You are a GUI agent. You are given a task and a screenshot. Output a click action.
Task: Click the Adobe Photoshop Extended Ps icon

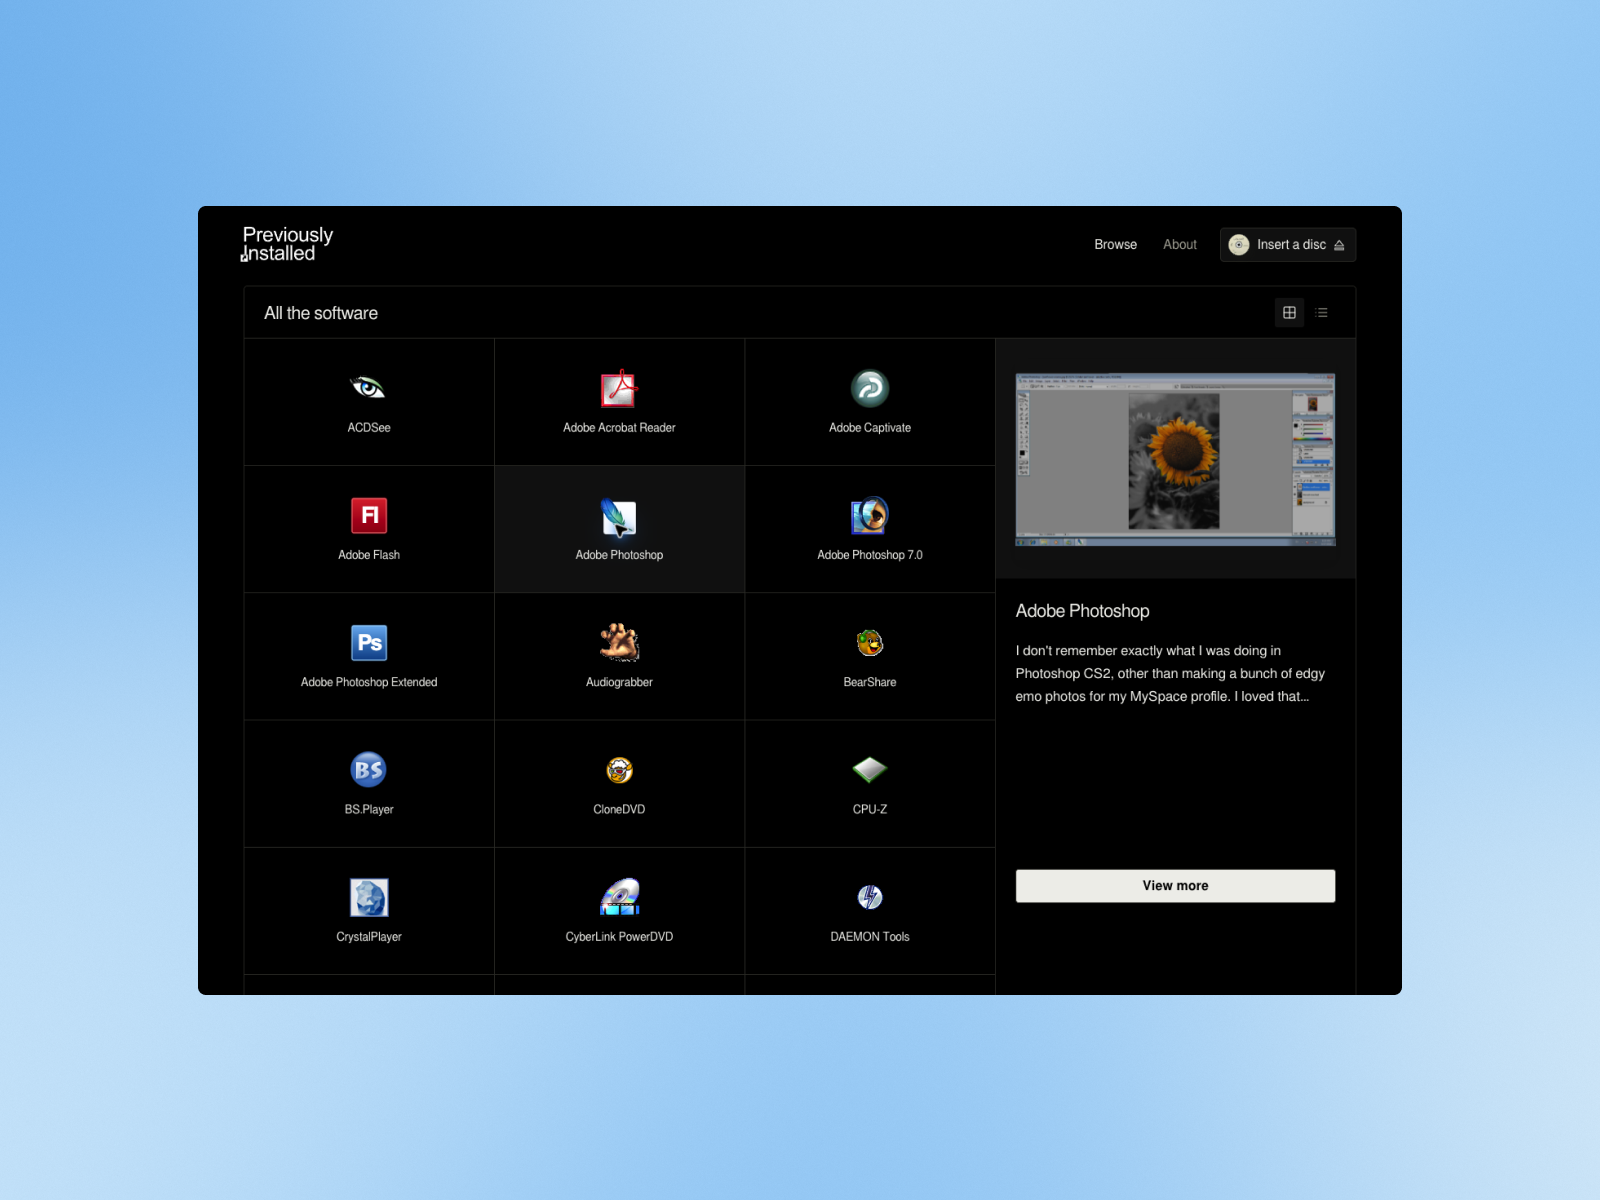click(x=369, y=643)
